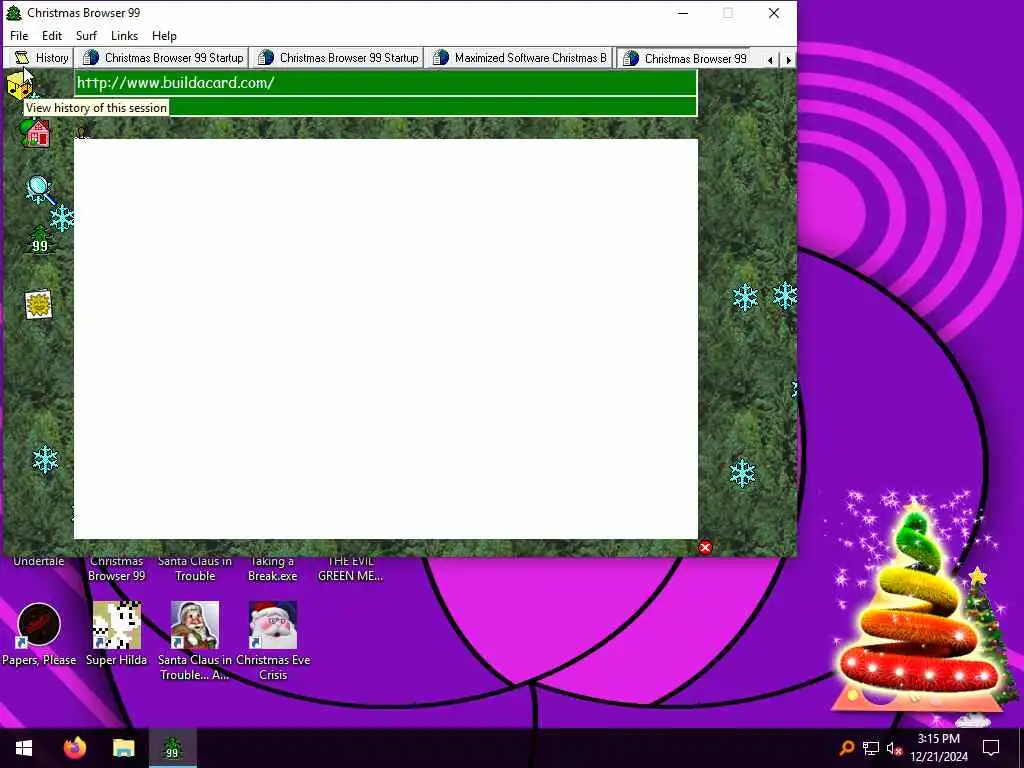Click the tiny bell icon above the page
The image size is (1024, 768).
[x=81, y=133]
